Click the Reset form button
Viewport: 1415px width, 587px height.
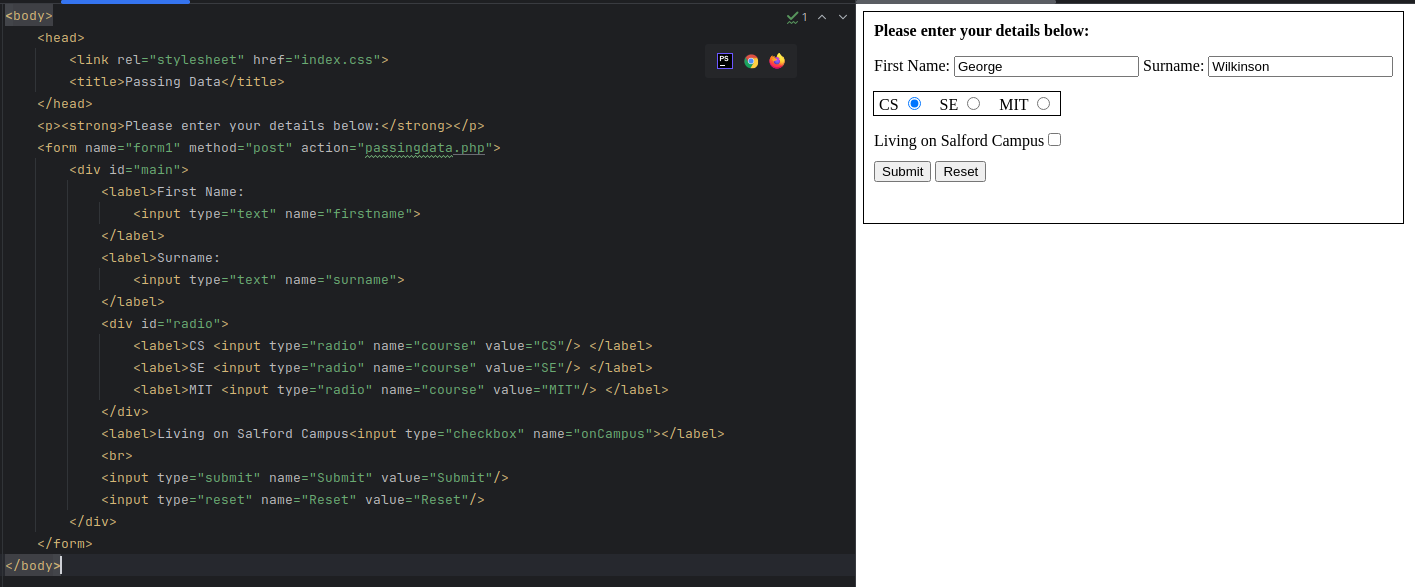tap(960, 172)
